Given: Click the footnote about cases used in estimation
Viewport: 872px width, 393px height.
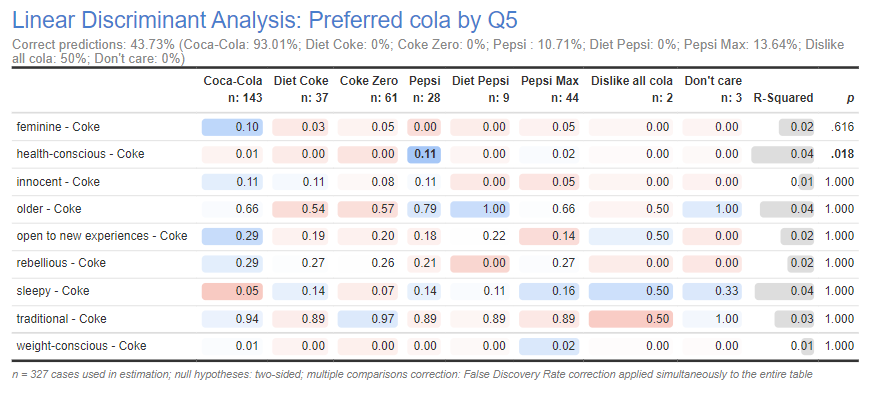Looking at the screenshot, I should [x=412, y=375].
